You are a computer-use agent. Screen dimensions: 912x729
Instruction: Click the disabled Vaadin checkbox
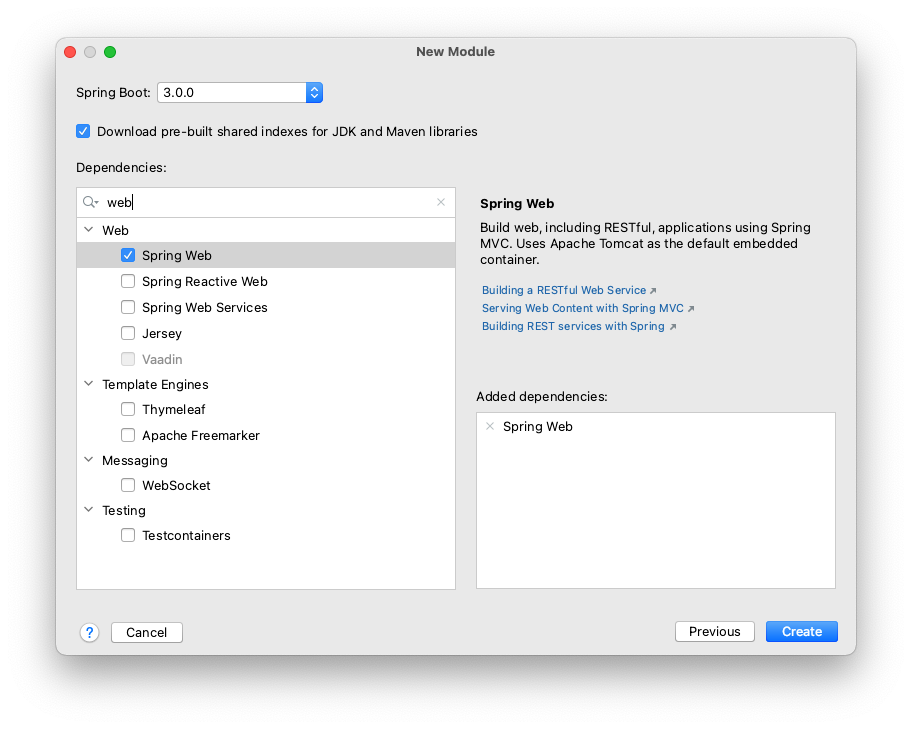point(128,360)
